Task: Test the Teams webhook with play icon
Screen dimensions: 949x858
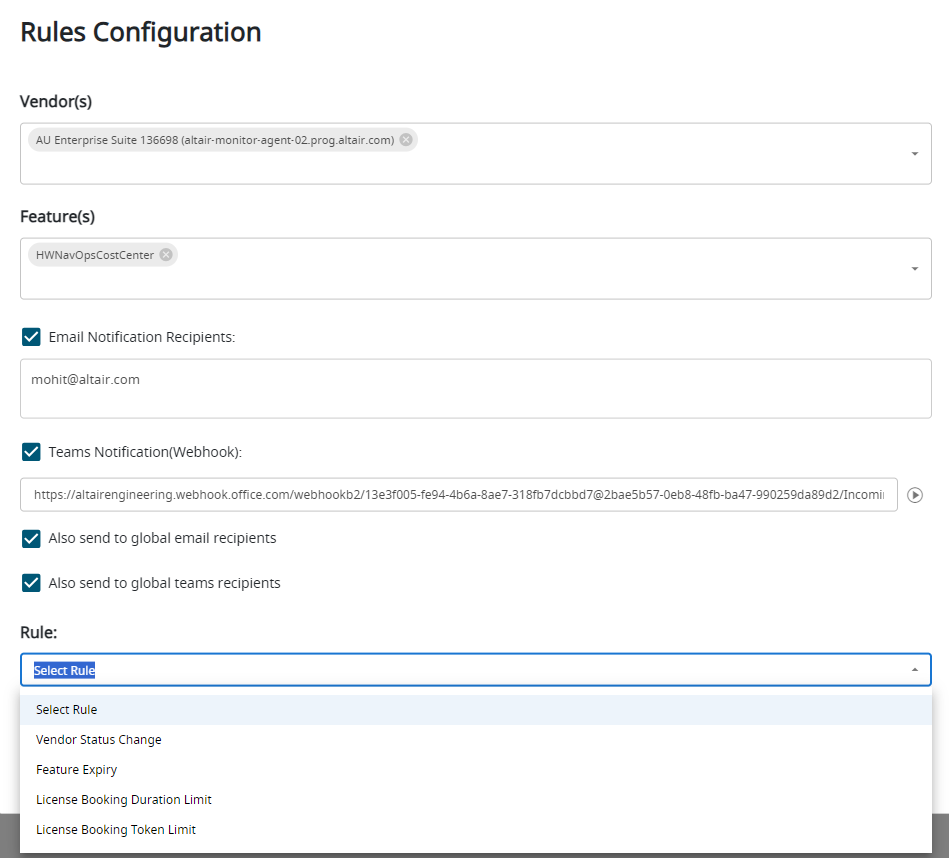Action: pos(915,494)
